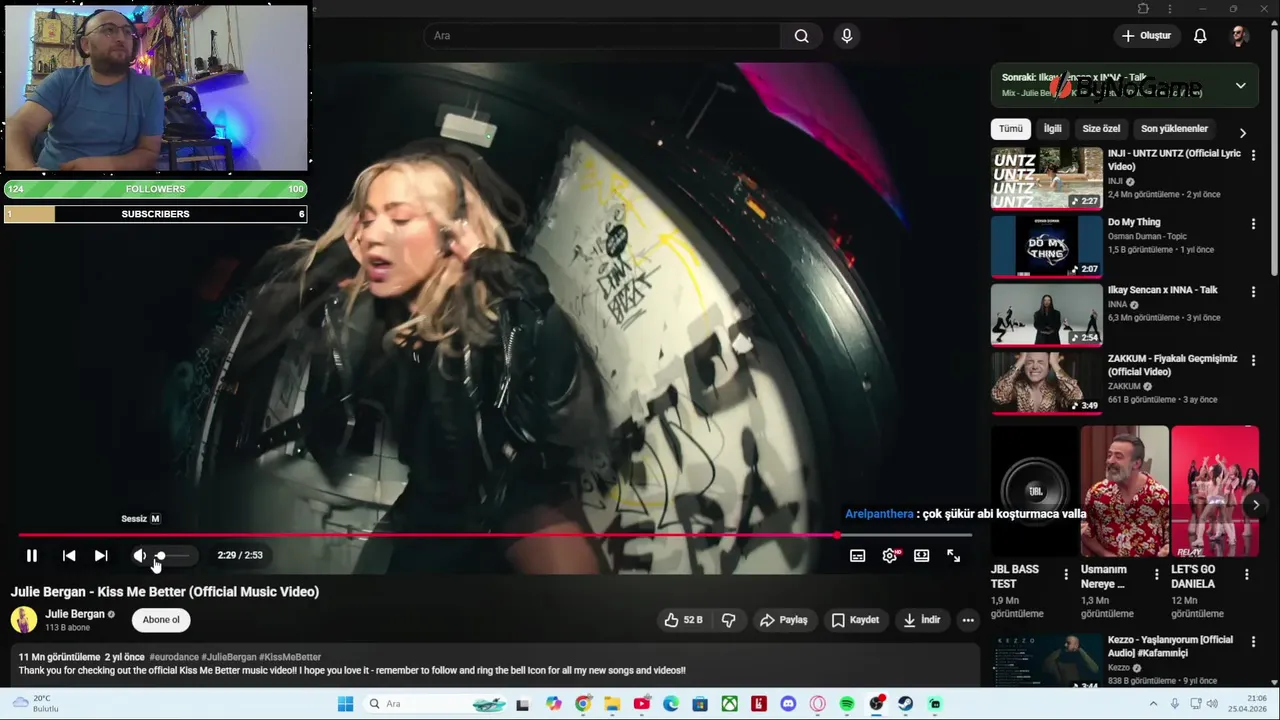
Task: Open the Usmanım Nereye short thumbnail
Action: coord(1124,491)
